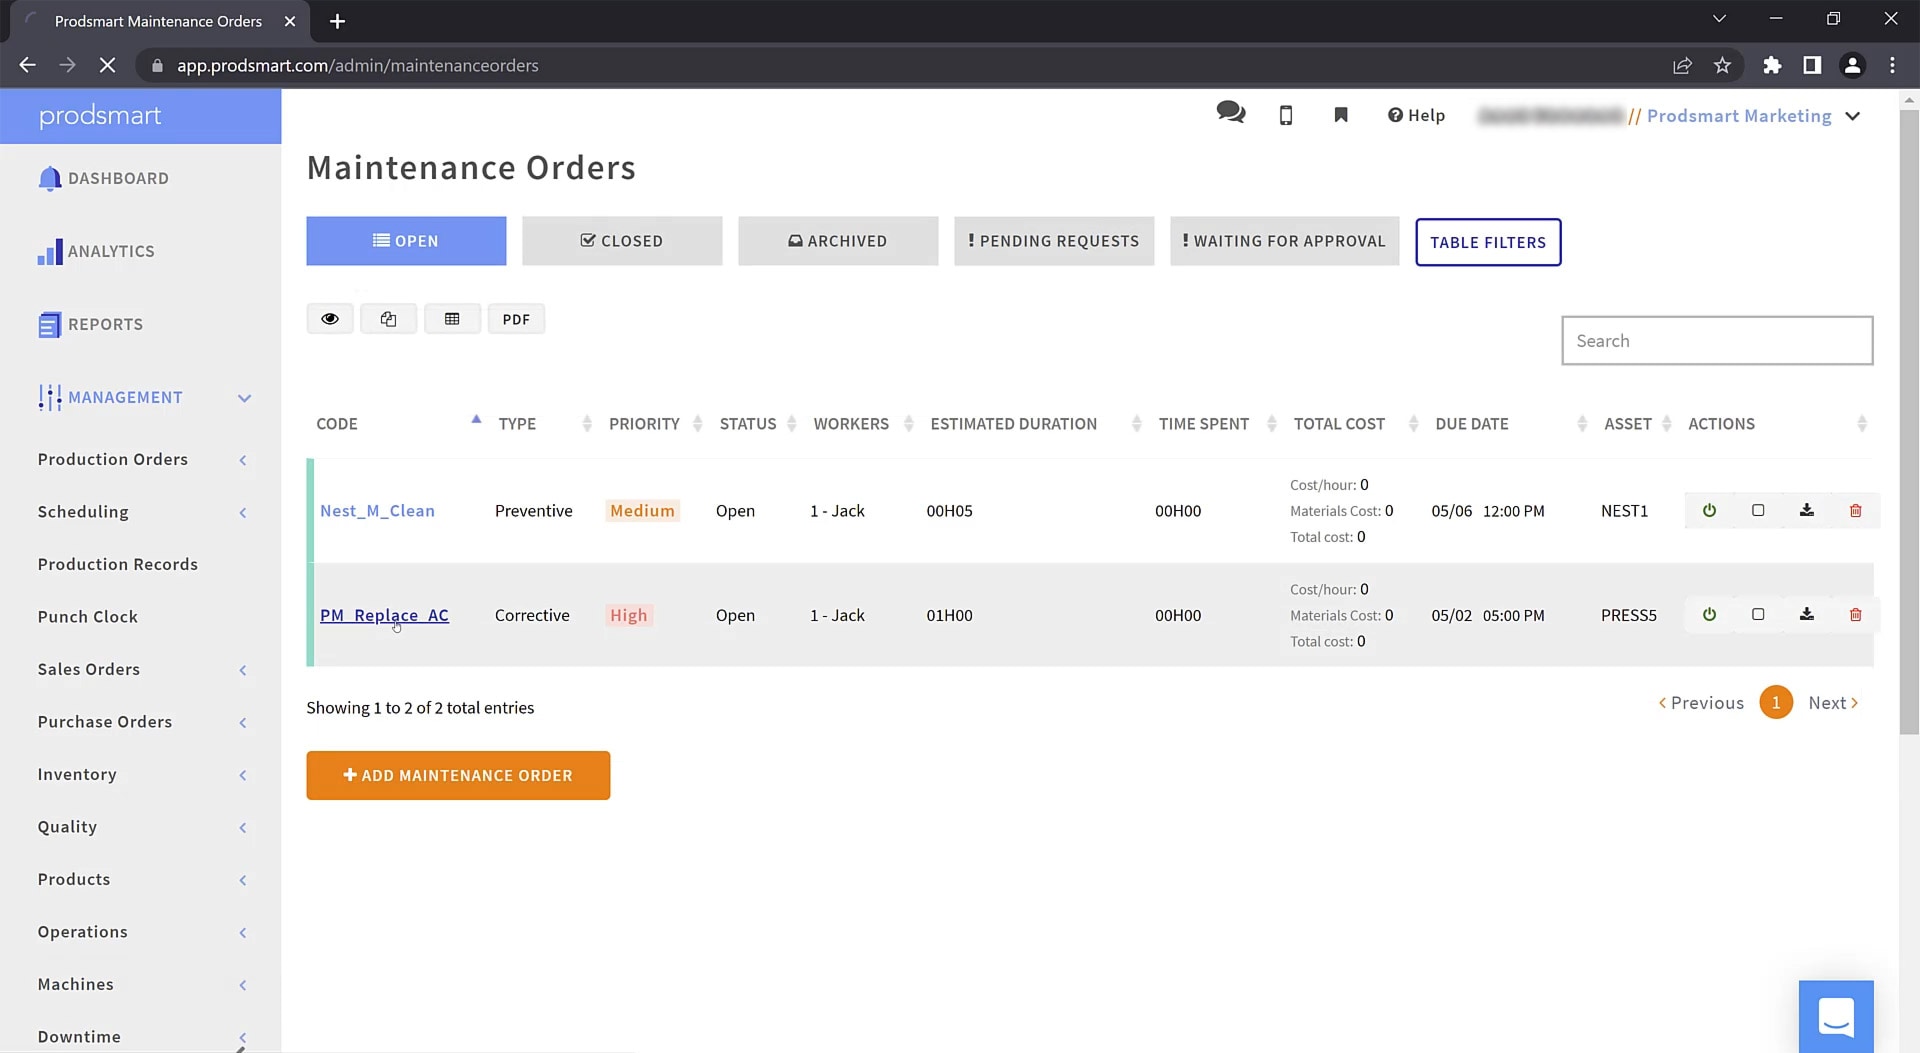Open the live chat widget button
Image resolution: width=1920 pixels, height=1053 pixels.
(x=1835, y=1016)
